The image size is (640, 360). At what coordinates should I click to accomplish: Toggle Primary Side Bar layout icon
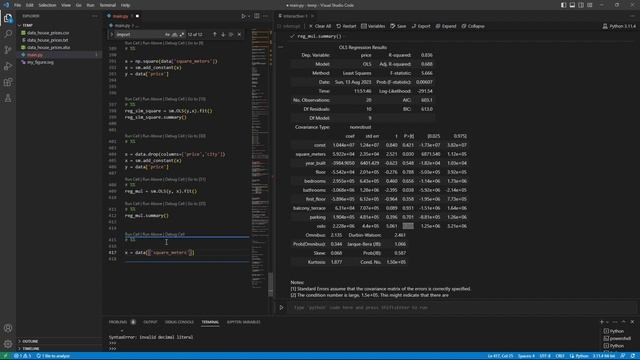click(x=563, y=5)
